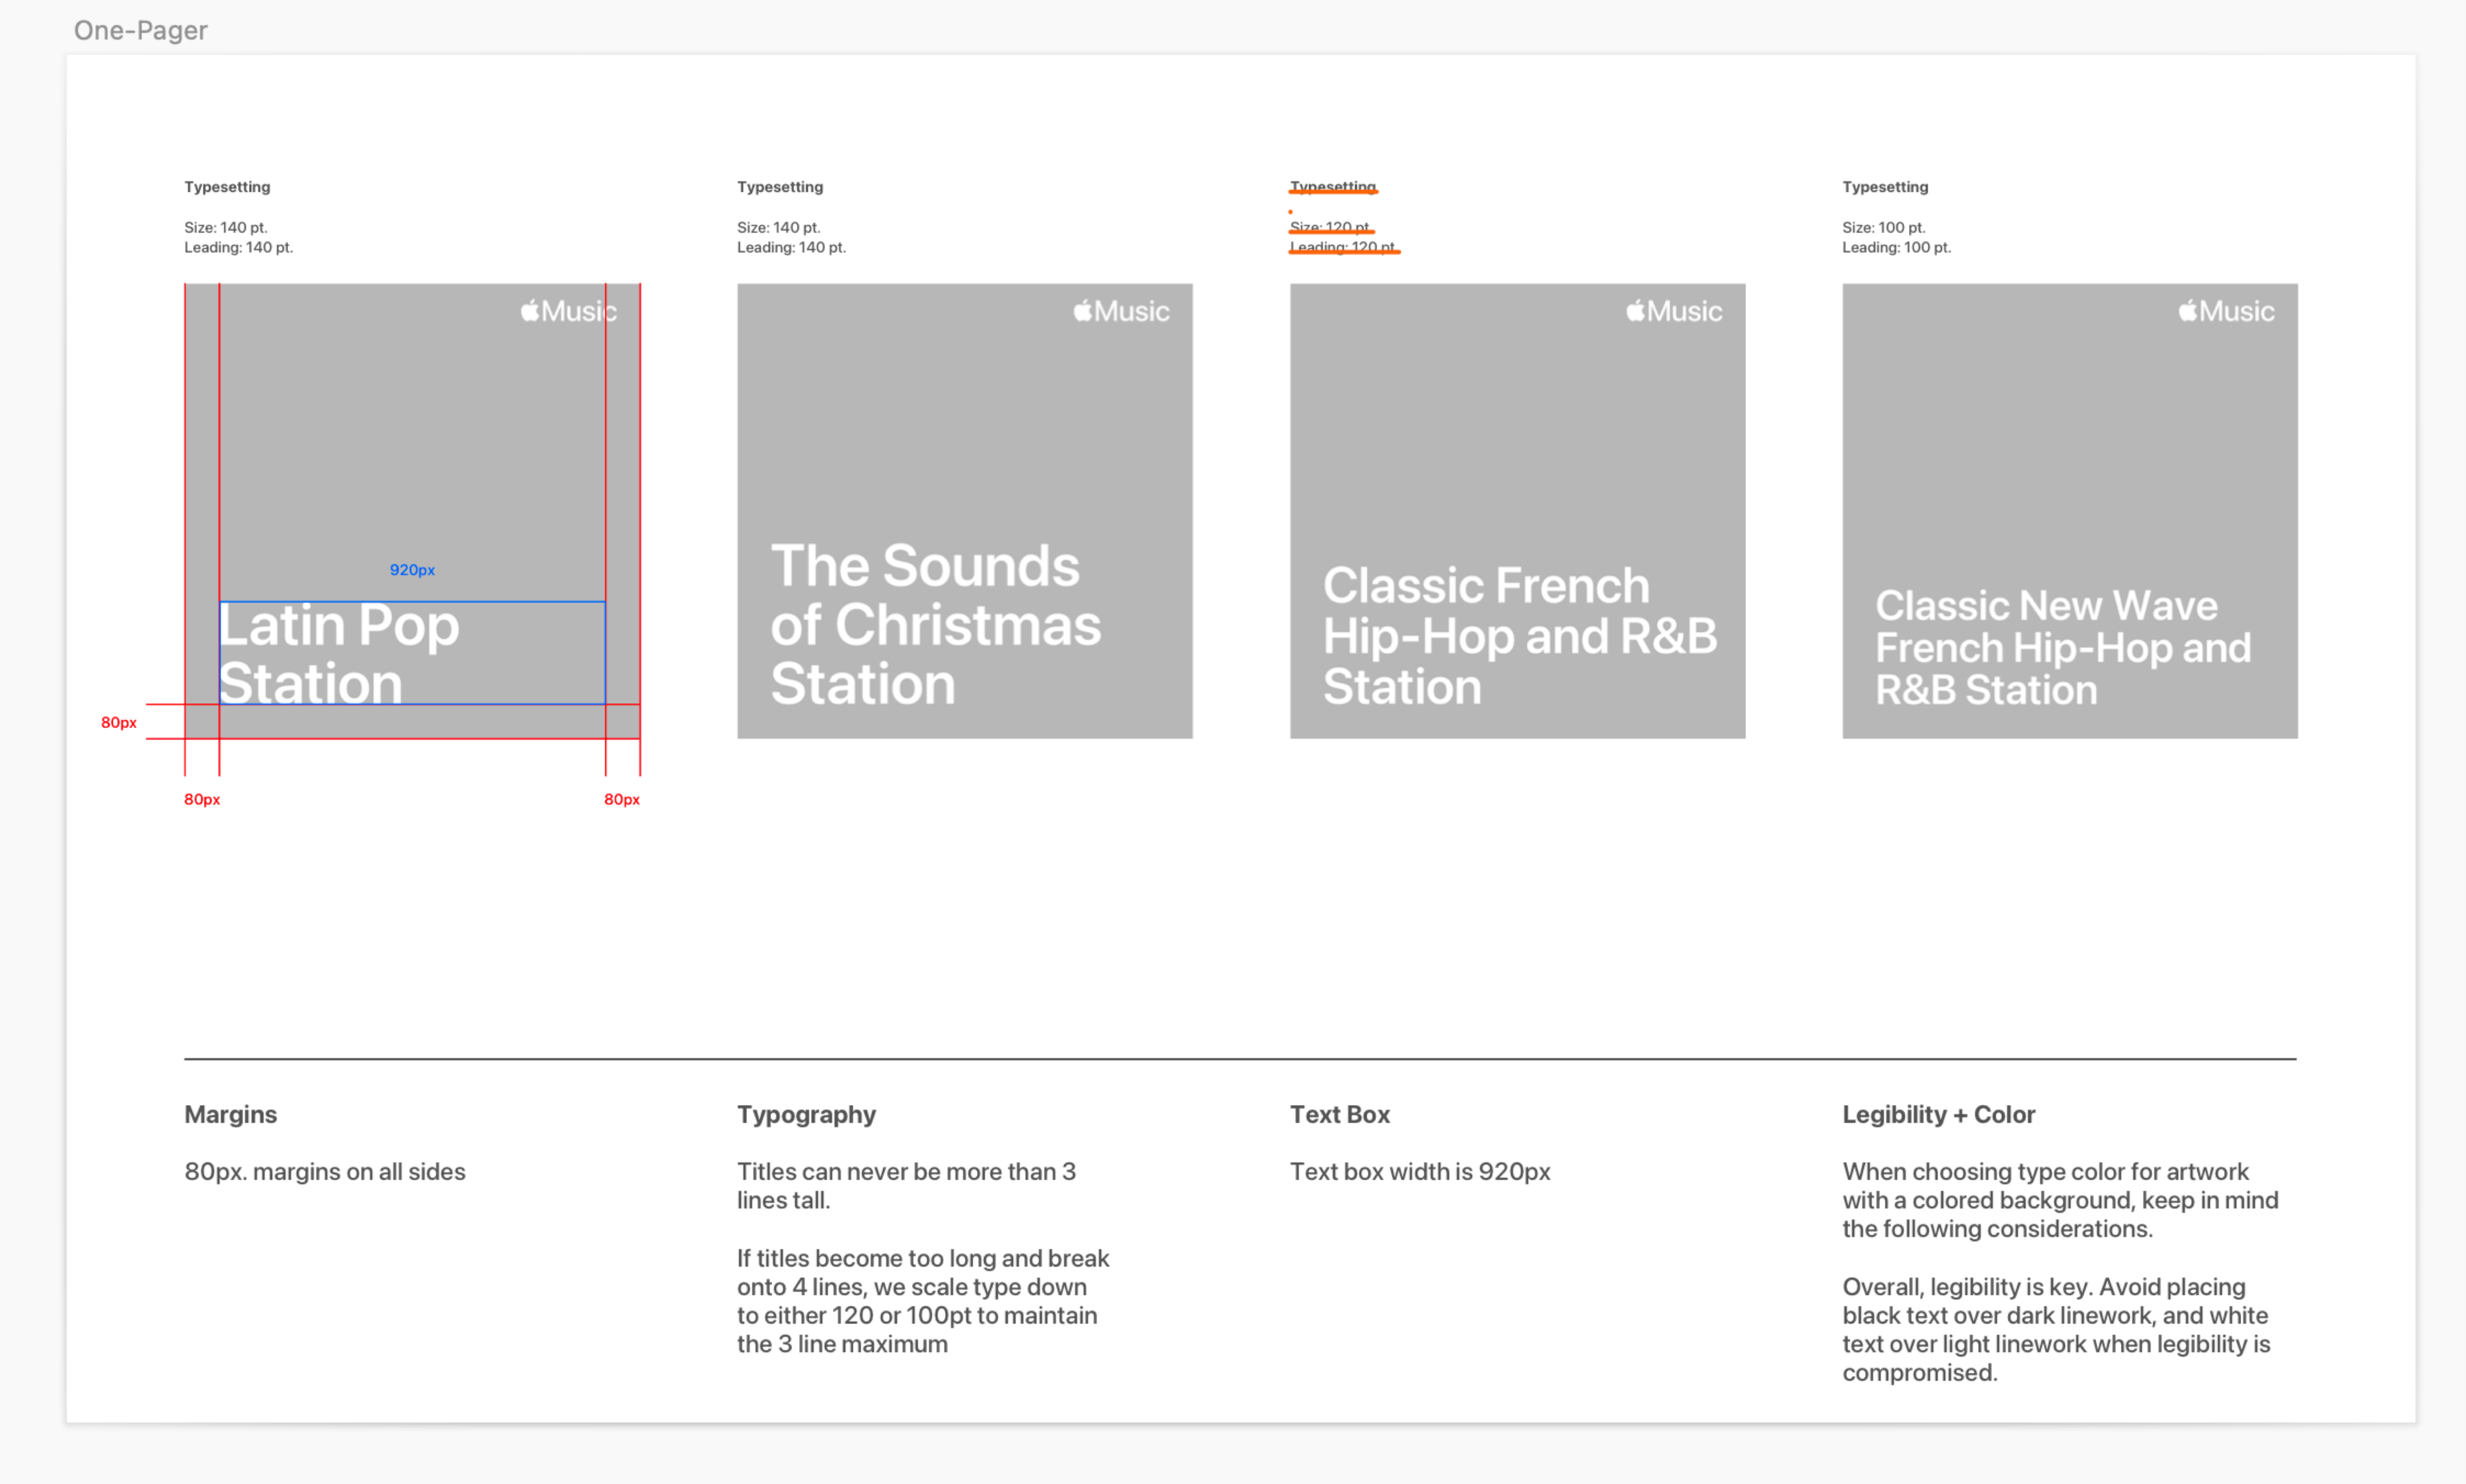This screenshot has width=2466, height=1484.
Task: Click the Typography section heading
Action: coord(806,1114)
